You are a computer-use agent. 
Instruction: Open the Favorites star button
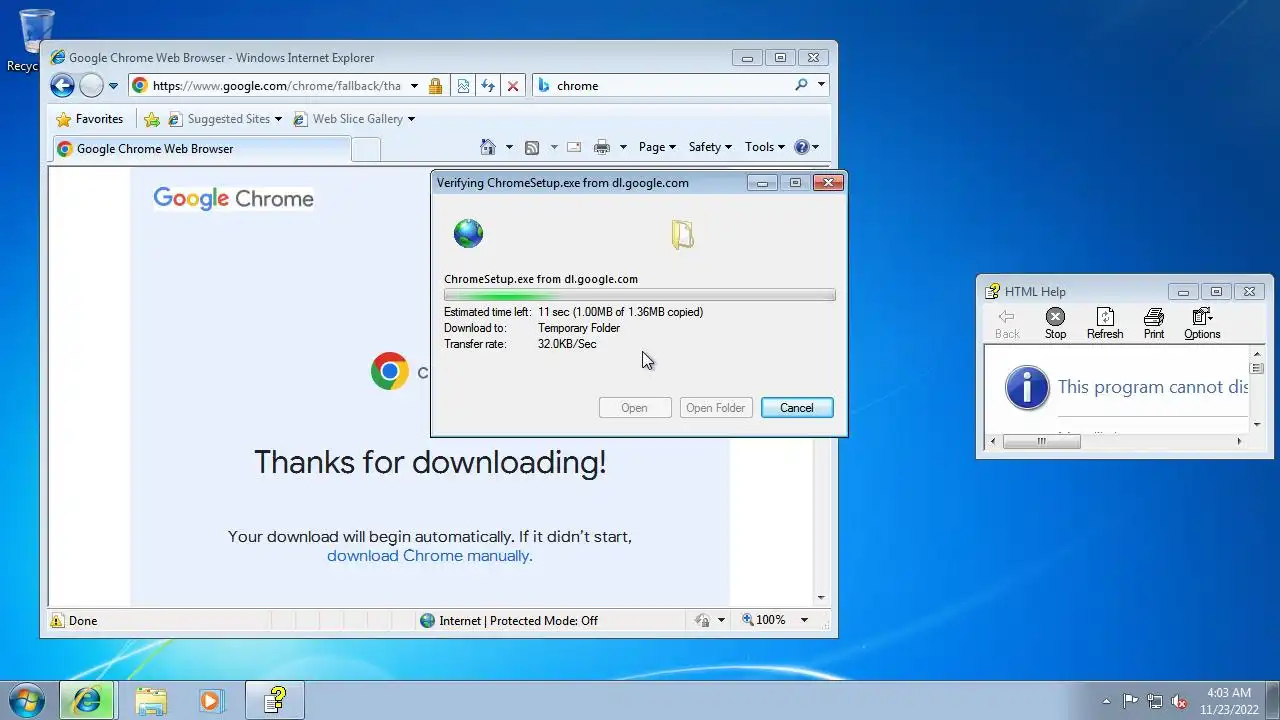[90, 119]
